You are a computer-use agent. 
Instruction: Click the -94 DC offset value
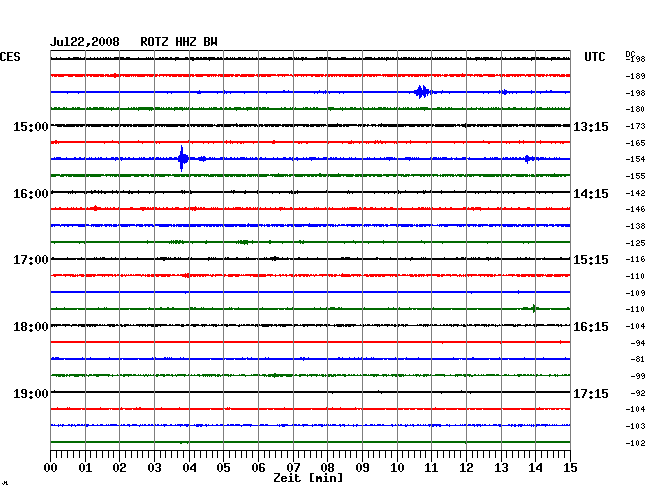coord(638,343)
